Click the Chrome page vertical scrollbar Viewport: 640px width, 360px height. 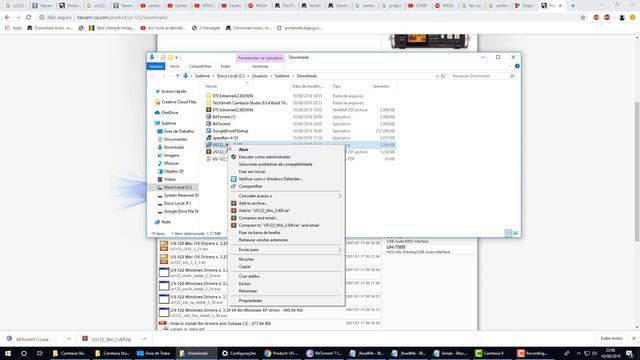point(637,171)
